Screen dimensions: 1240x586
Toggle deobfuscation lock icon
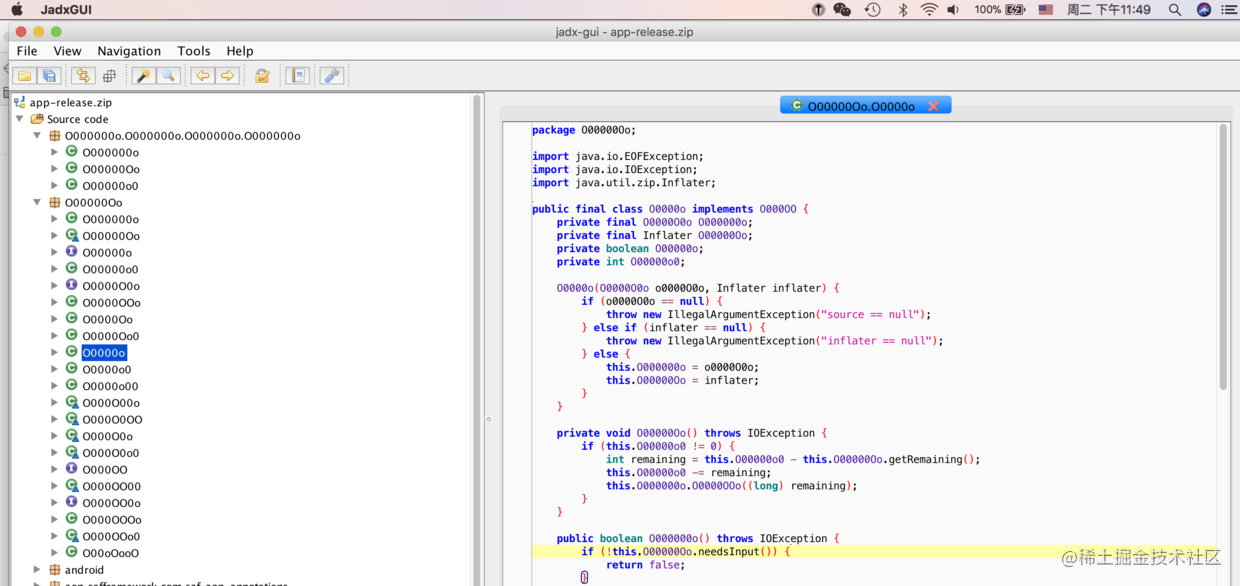262,76
